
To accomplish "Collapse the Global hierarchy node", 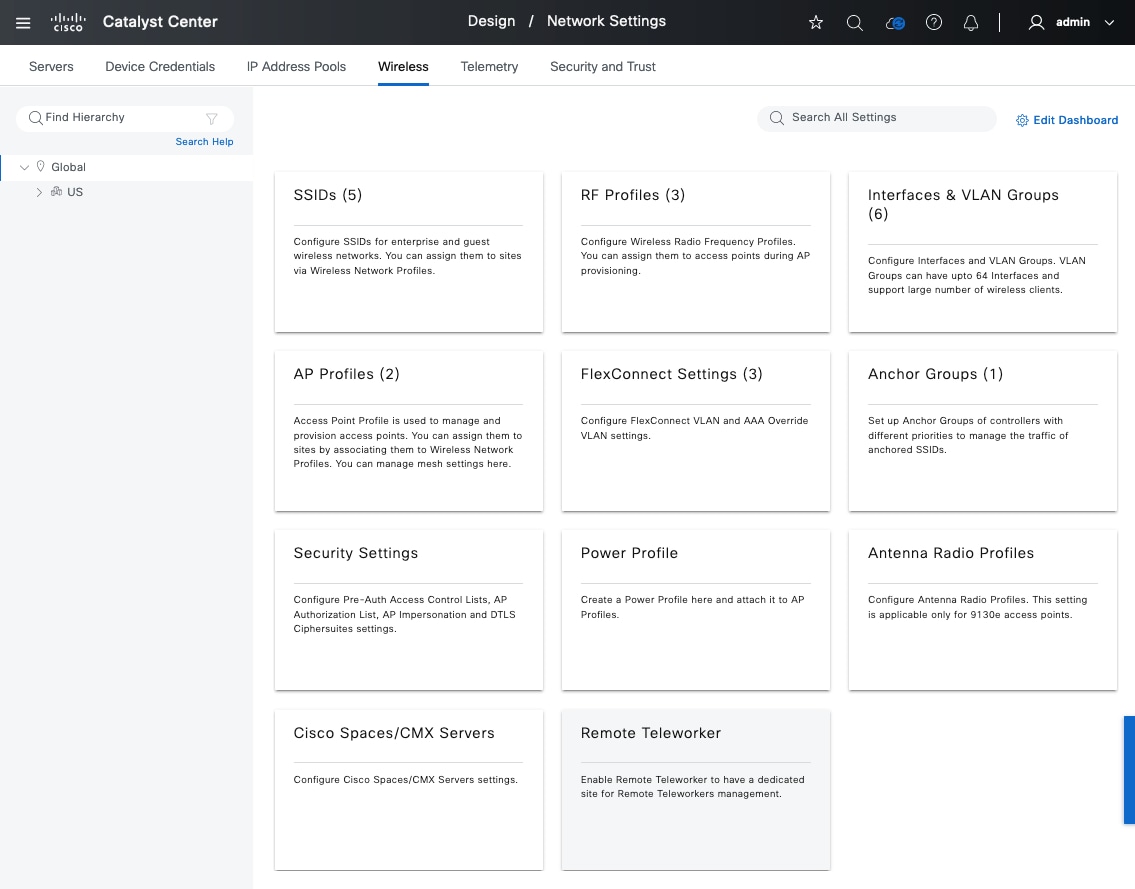I will 25,167.
